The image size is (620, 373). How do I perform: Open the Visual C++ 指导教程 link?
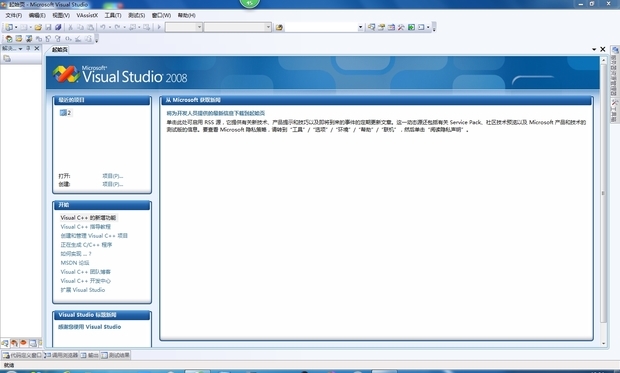85,227
